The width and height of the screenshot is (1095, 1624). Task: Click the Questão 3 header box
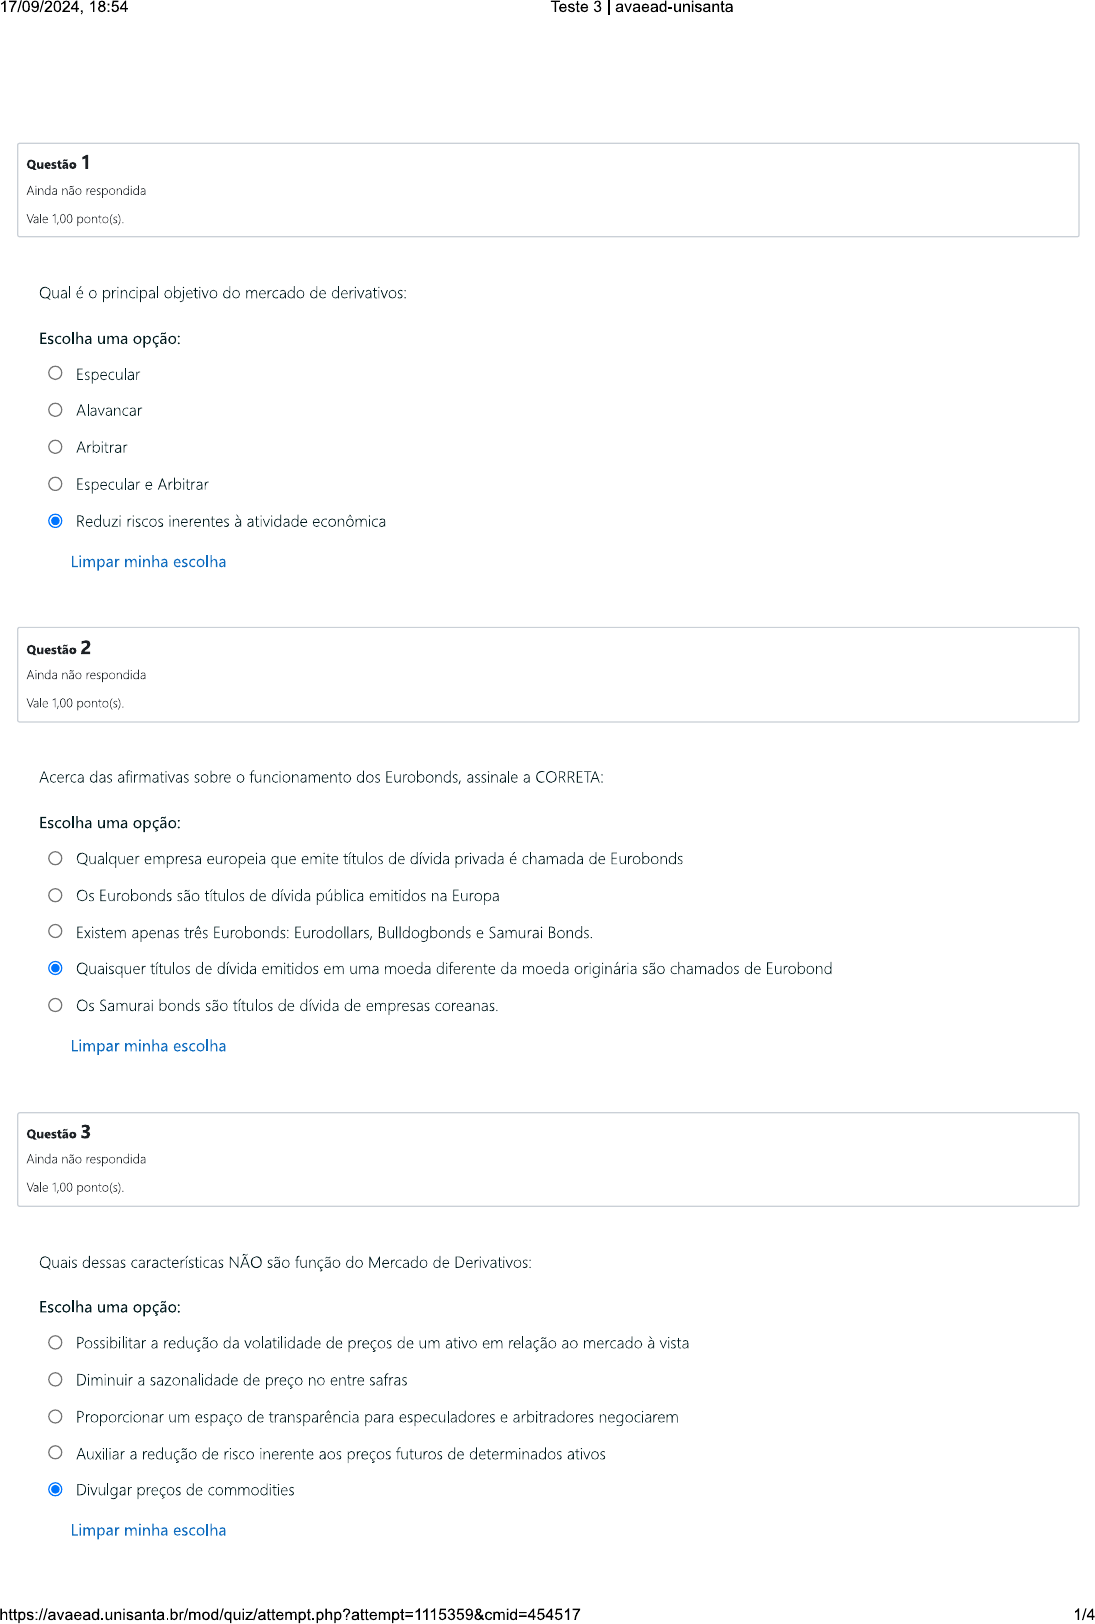point(548,1159)
